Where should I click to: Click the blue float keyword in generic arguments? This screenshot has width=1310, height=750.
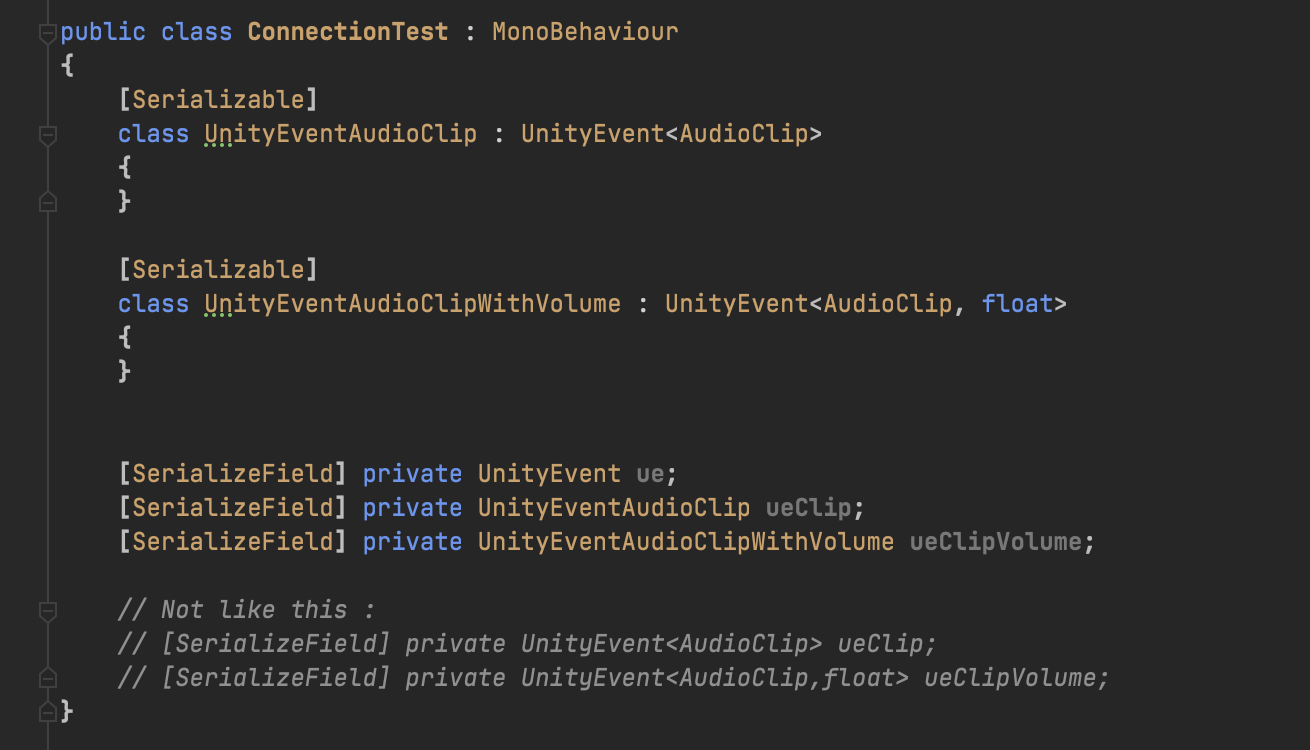click(x=1017, y=304)
